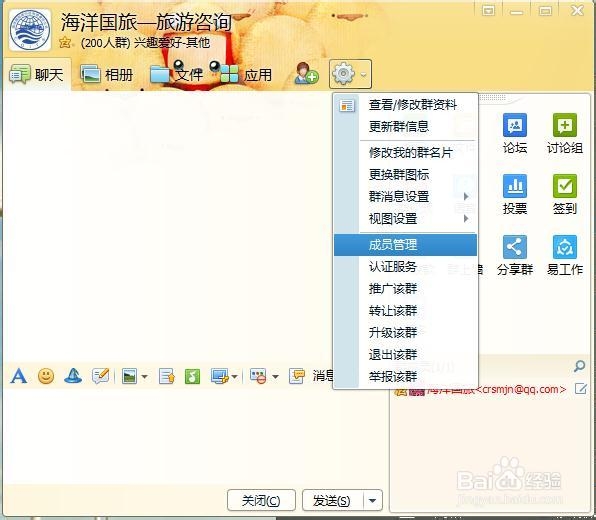
Task: Click the handwriting note icon
Action: (101, 376)
